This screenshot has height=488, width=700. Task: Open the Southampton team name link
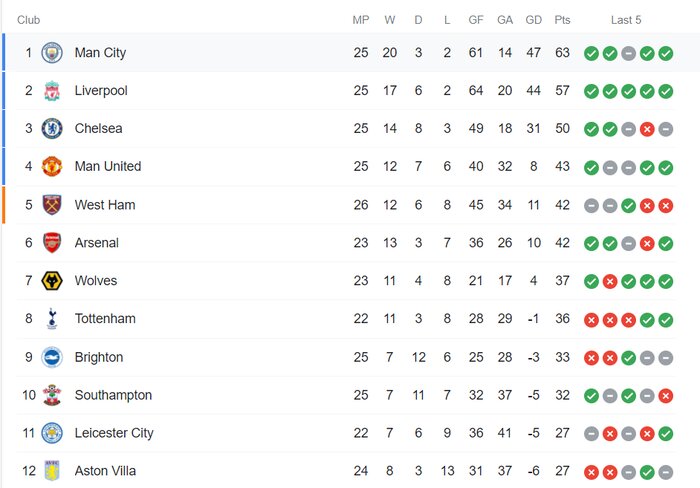click(113, 395)
